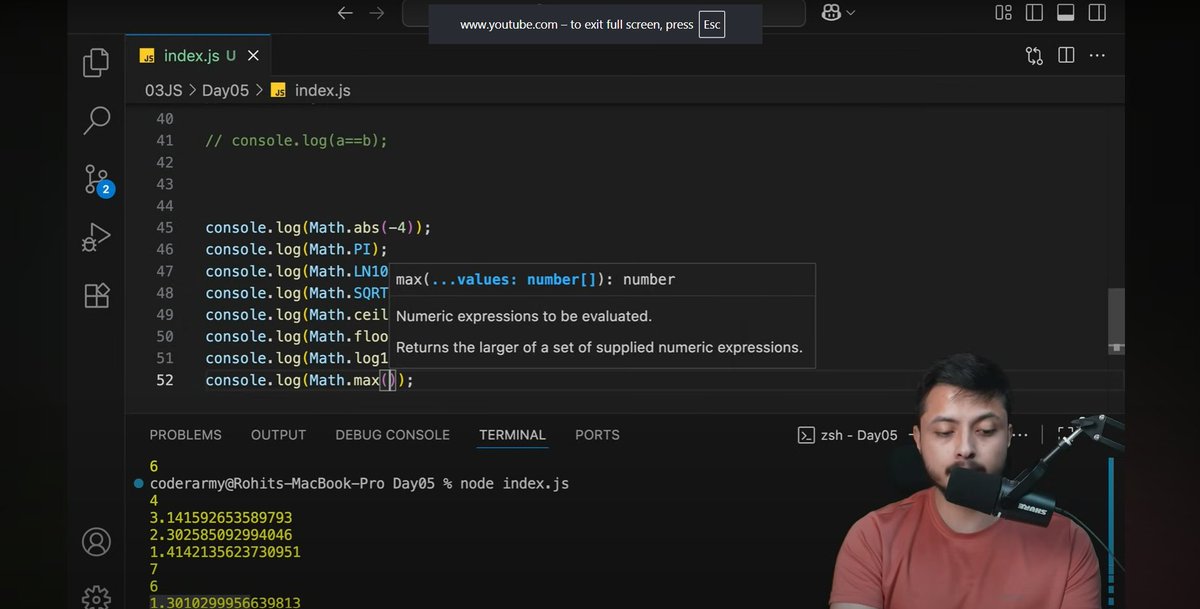Open the Customize Layout icon
The image size is (1200, 609).
(1003, 13)
